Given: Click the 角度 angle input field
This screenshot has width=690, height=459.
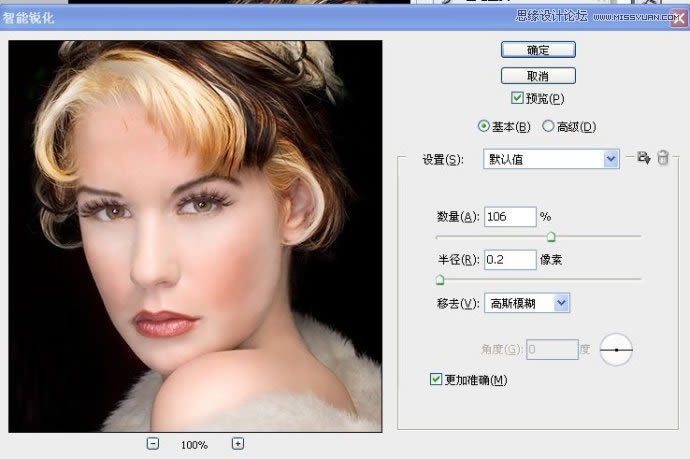Looking at the screenshot, I should click(553, 349).
